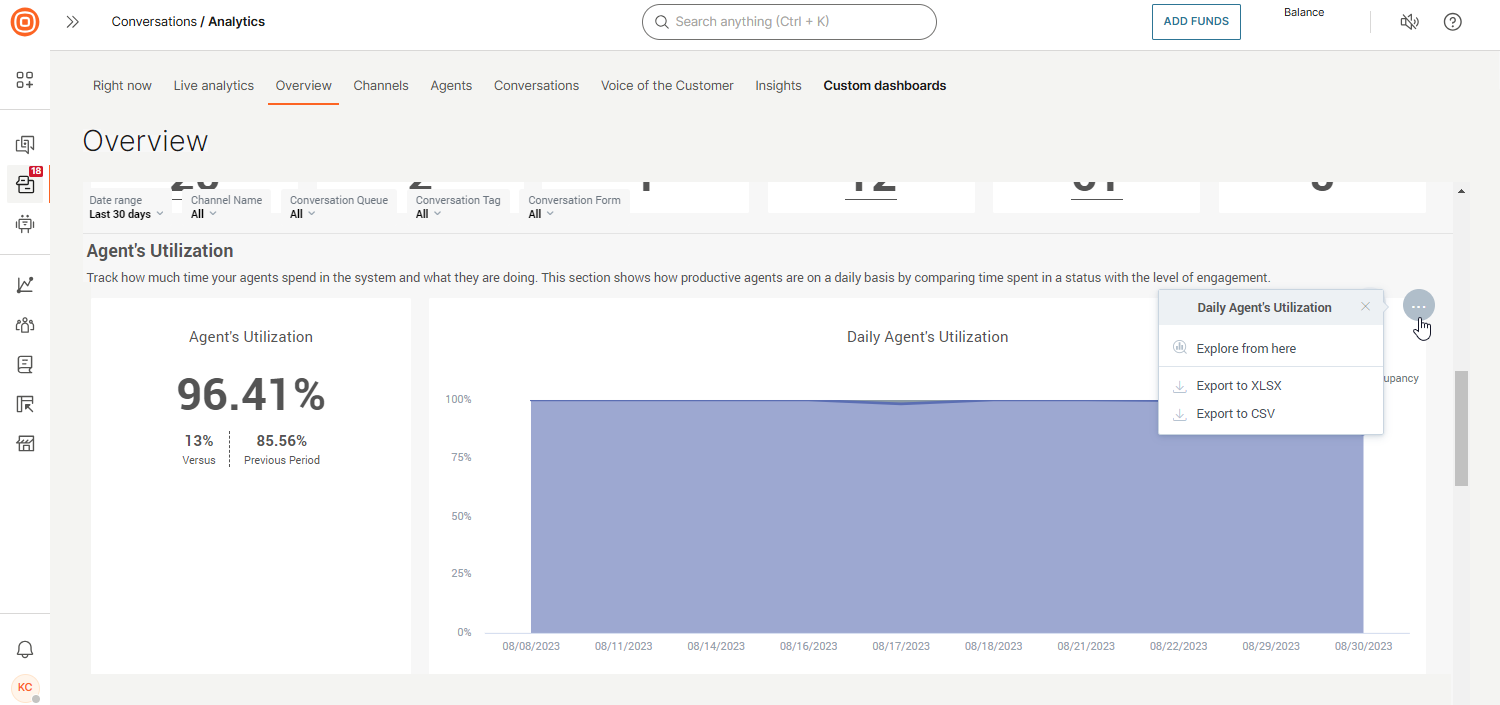Open the Analytics chart icon in the sidebar
This screenshot has width=1500, height=705.
coord(25,283)
